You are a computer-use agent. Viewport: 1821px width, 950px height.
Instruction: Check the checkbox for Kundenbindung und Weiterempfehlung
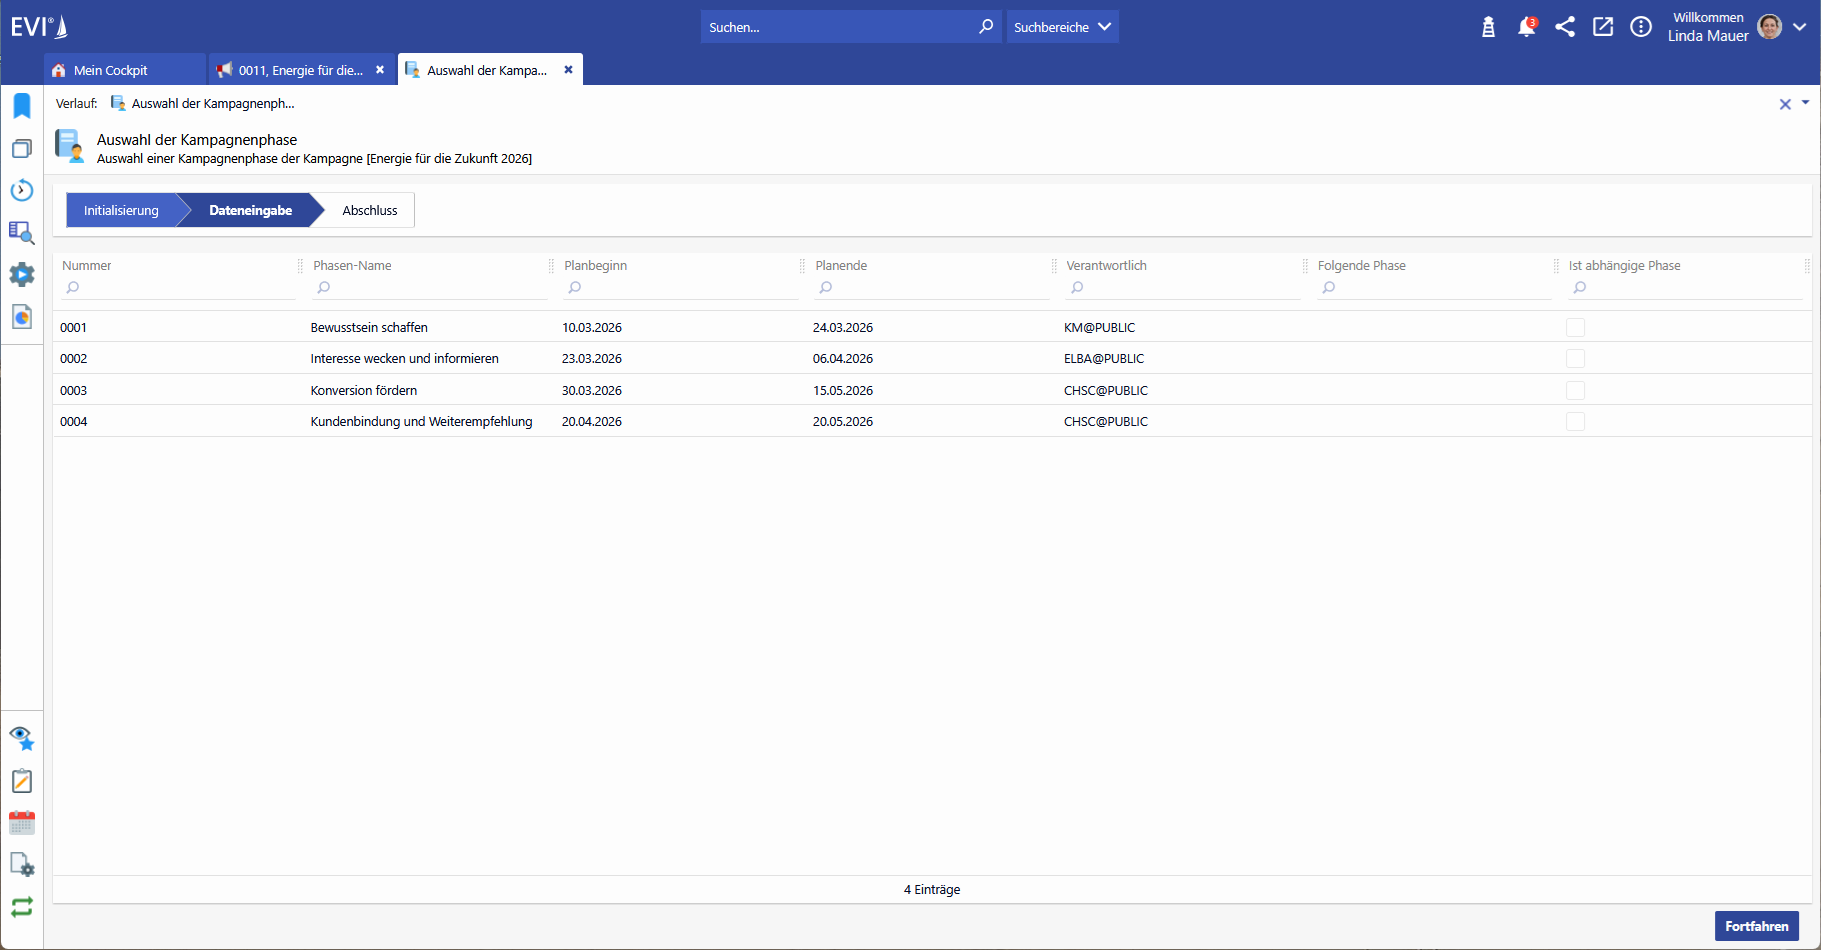(x=1575, y=422)
